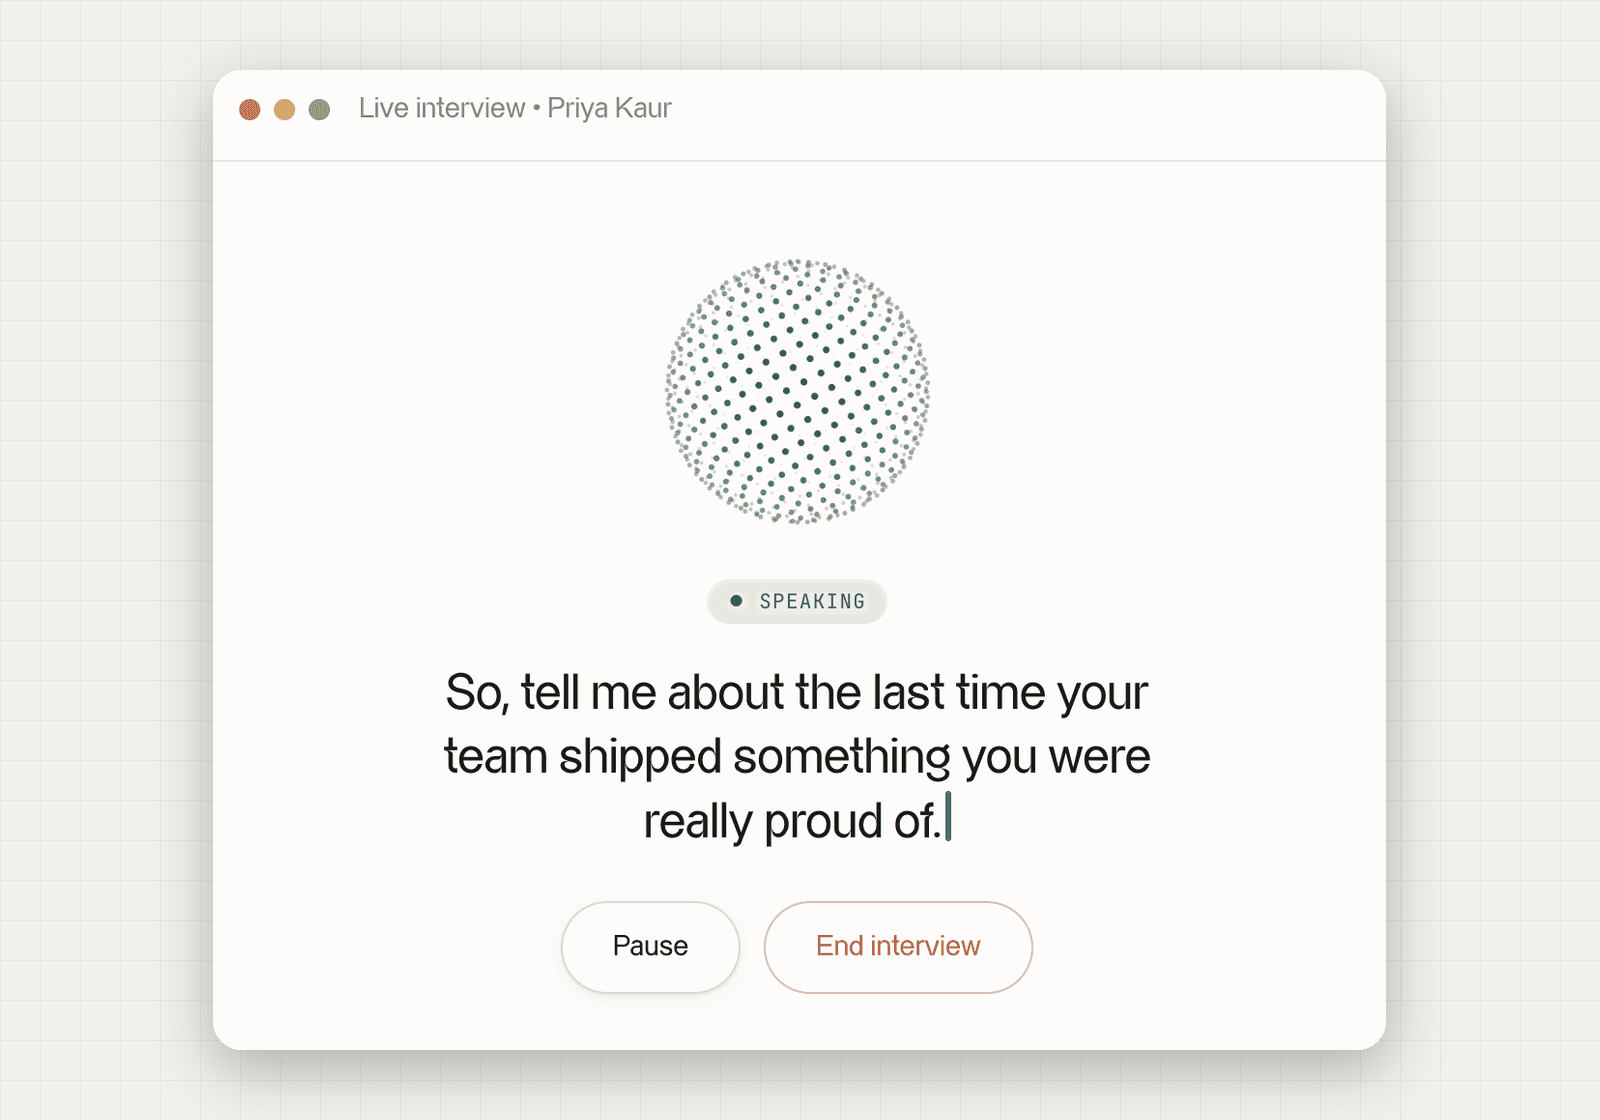Click the SPEAKING status badge
Screen dimensions: 1600x1120
pyautogui.click(x=797, y=601)
